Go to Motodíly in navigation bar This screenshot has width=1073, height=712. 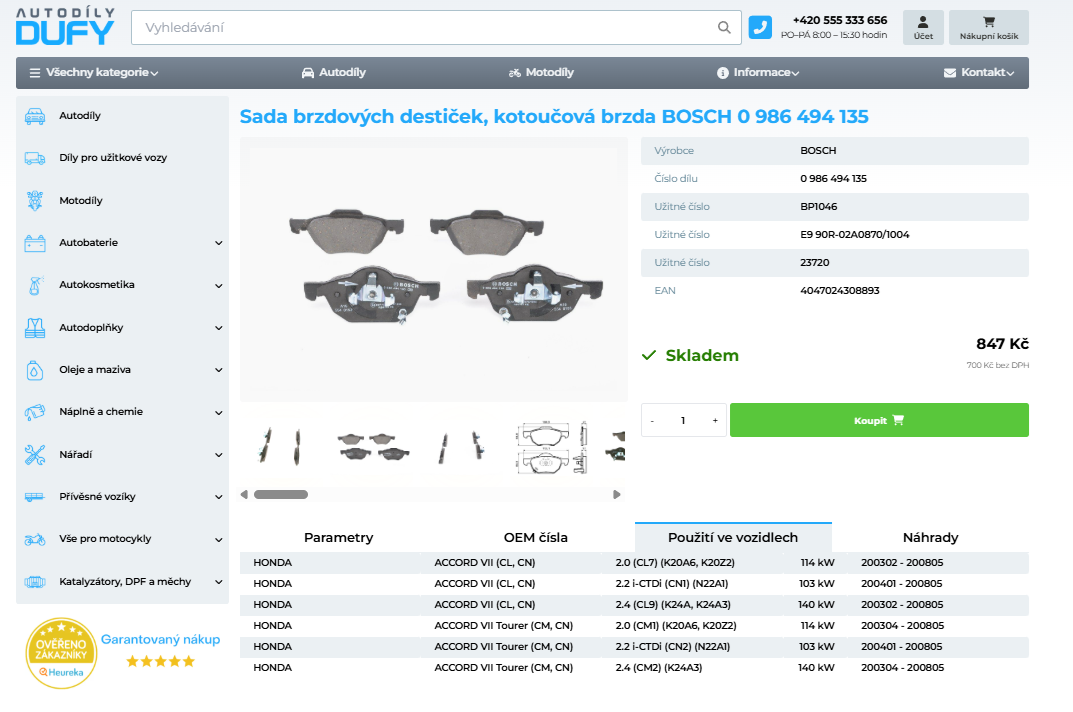point(541,73)
